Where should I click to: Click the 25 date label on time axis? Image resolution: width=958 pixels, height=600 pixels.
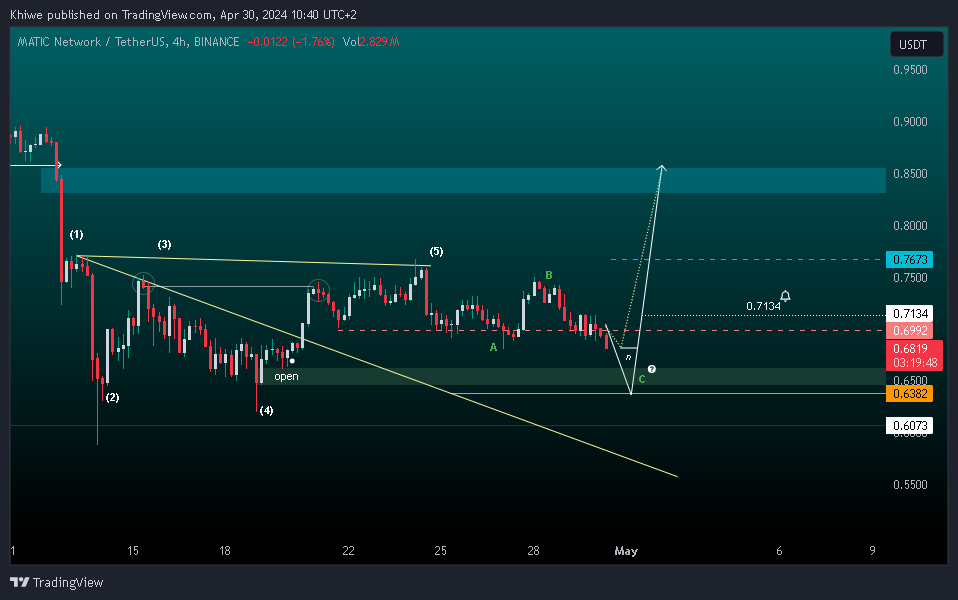point(441,551)
